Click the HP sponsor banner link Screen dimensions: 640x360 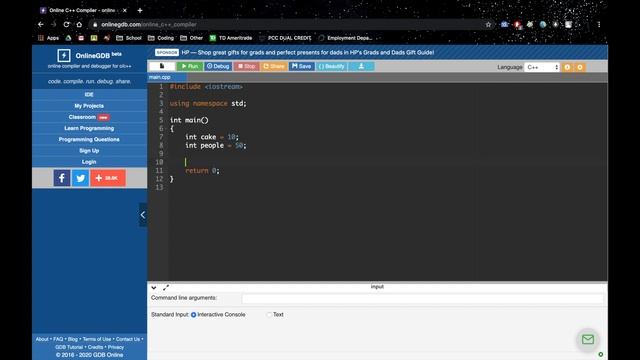click(x=307, y=53)
